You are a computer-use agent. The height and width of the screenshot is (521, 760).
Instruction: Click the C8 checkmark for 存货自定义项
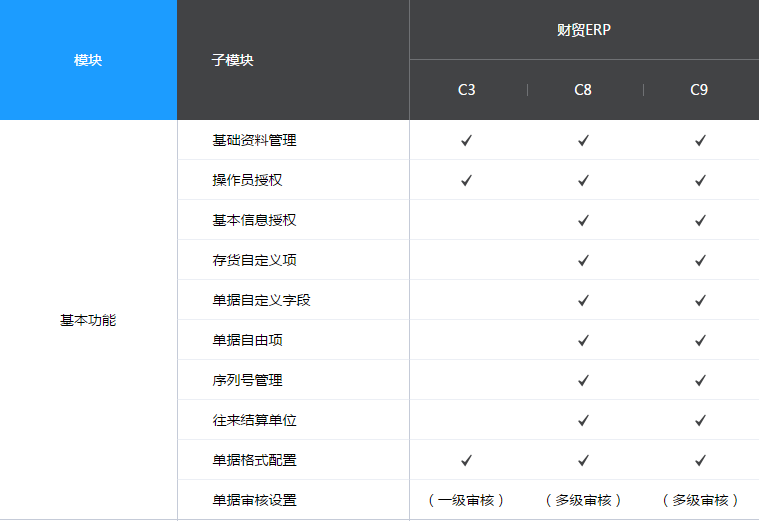[x=583, y=260]
